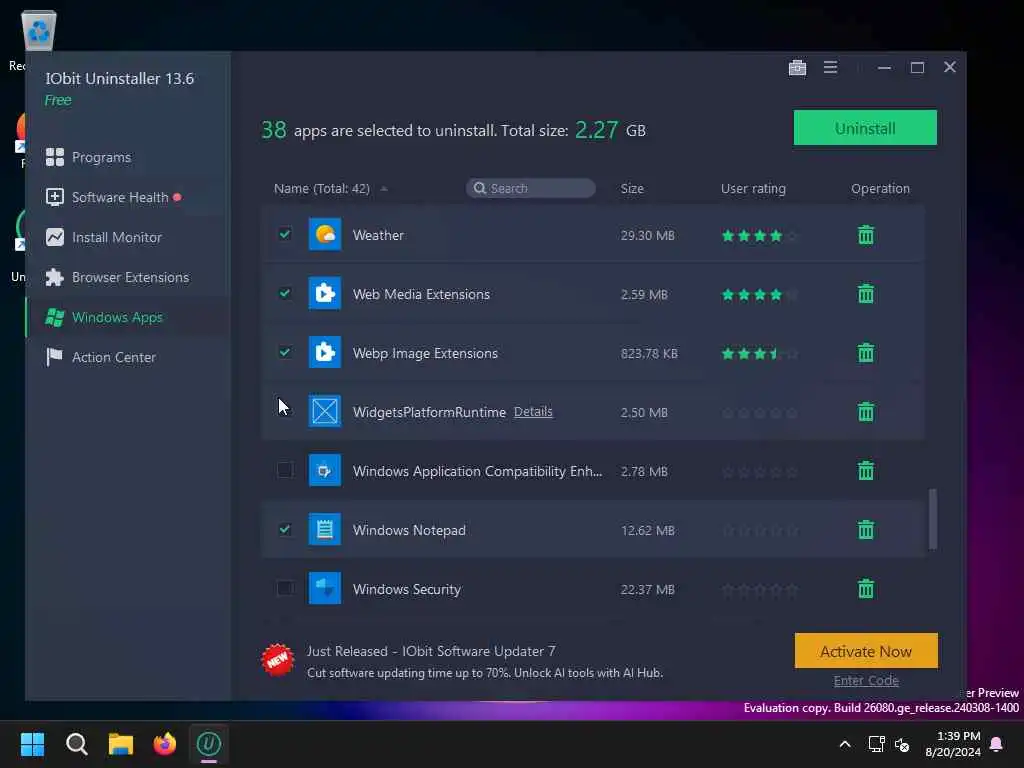Uncheck the Windows Notepad checkbox
The width and height of the screenshot is (1024, 768).
(x=285, y=529)
